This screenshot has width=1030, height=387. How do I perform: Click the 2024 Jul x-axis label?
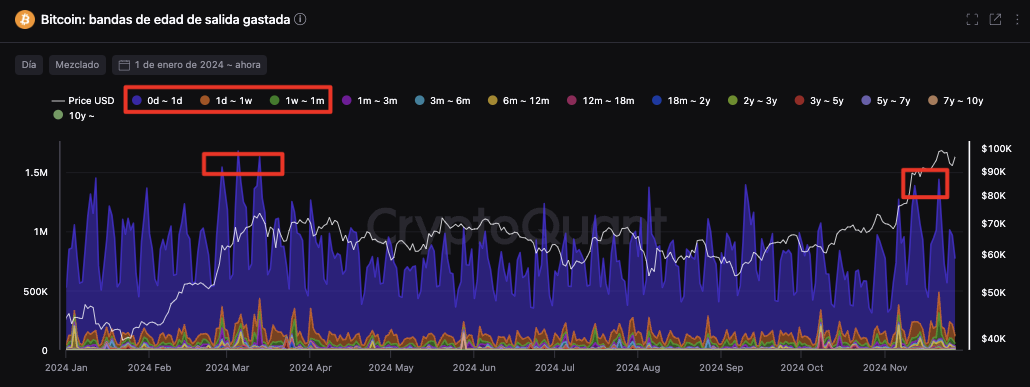click(554, 368)
